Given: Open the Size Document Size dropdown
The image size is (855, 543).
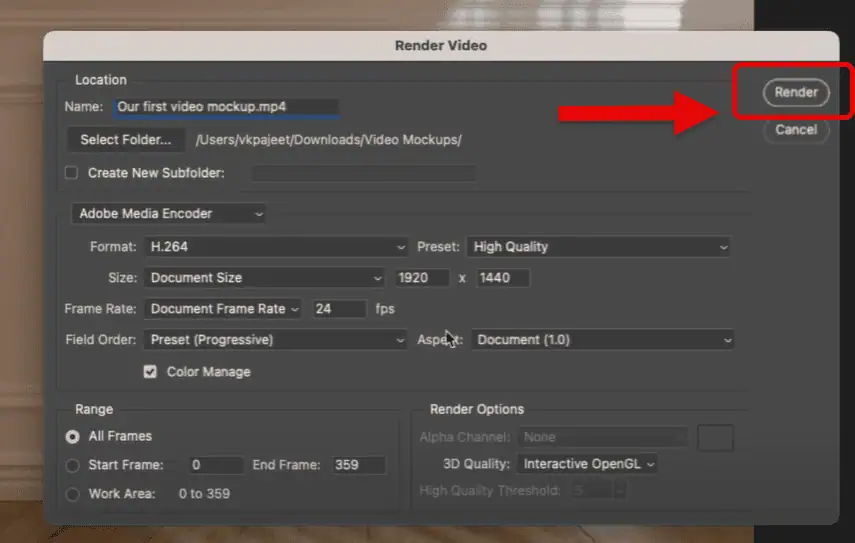Looking at the screenshot, I should pos(264,278).
